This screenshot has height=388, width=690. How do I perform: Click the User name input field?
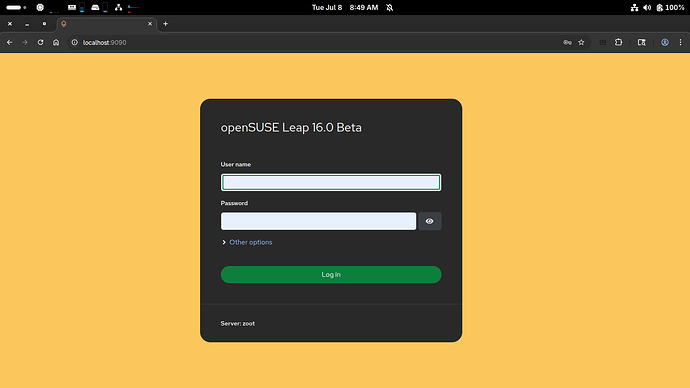click(331, 183)
